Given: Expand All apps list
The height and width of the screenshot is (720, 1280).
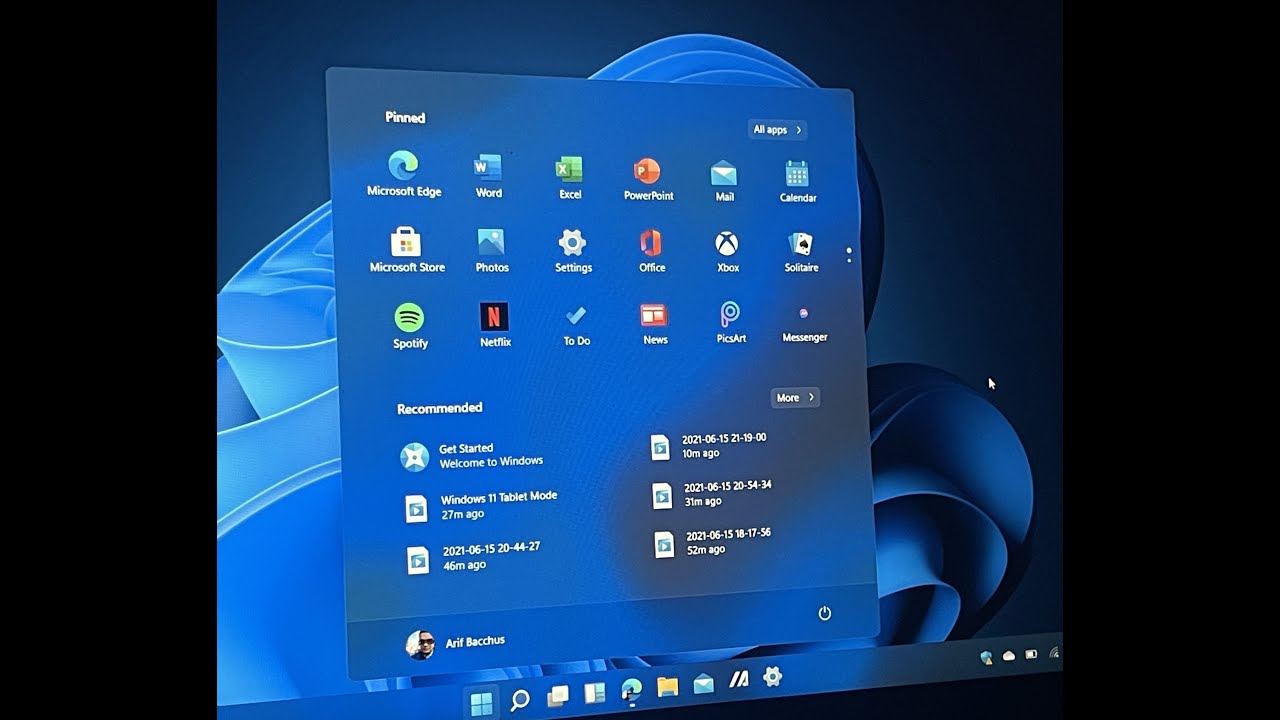Looking at the screenshot, I should (x=777, y=130).
